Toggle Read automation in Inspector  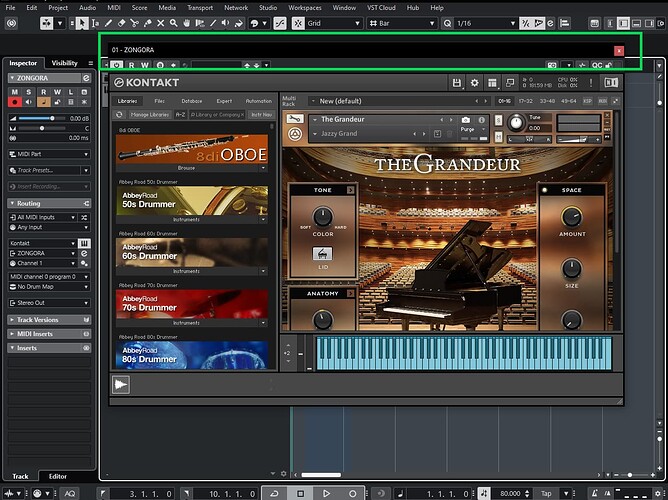43,92
